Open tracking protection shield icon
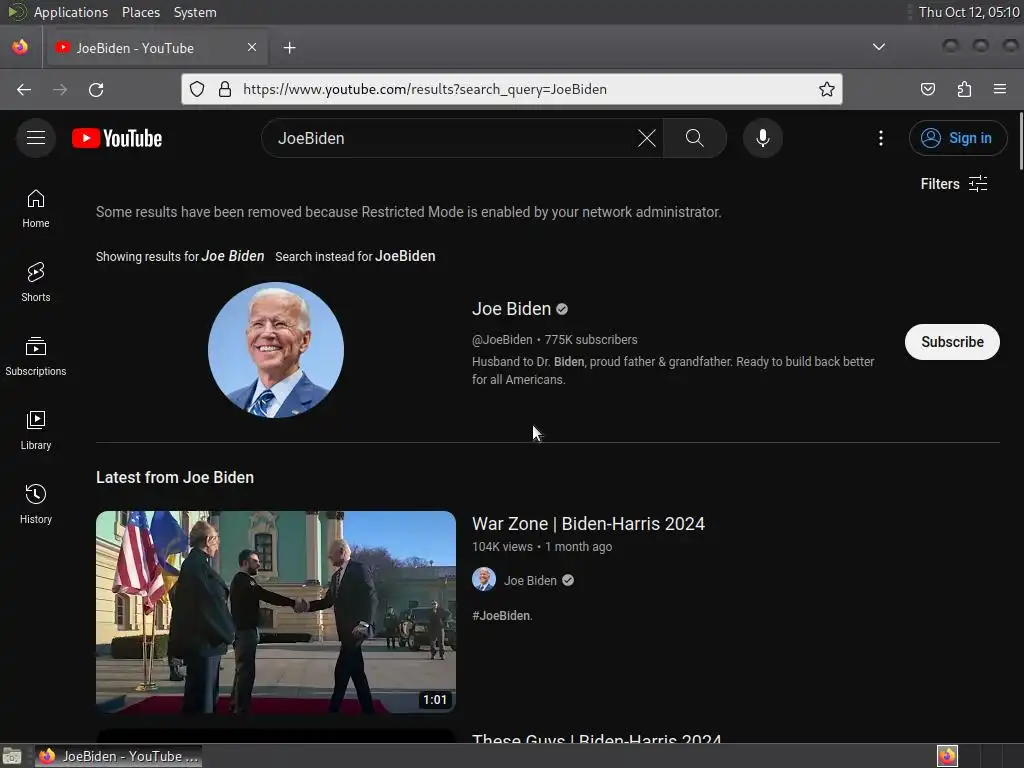Image resolution: width=1024 pixels, height=768 pixels. pos(197,89)
